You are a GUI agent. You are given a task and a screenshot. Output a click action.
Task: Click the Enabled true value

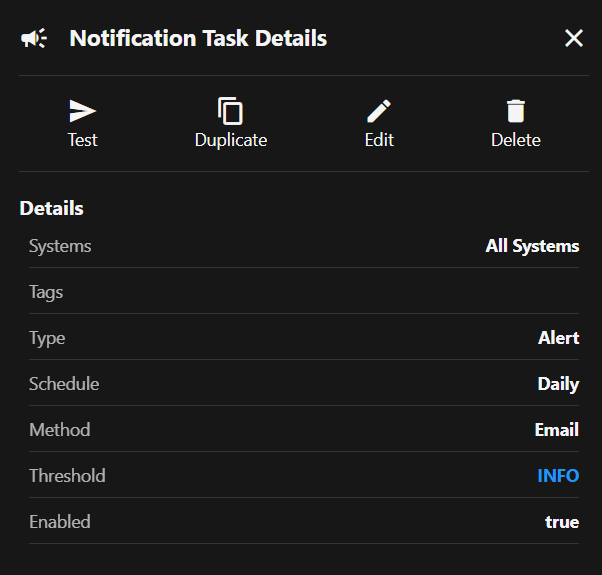click(x=562, y=522)
